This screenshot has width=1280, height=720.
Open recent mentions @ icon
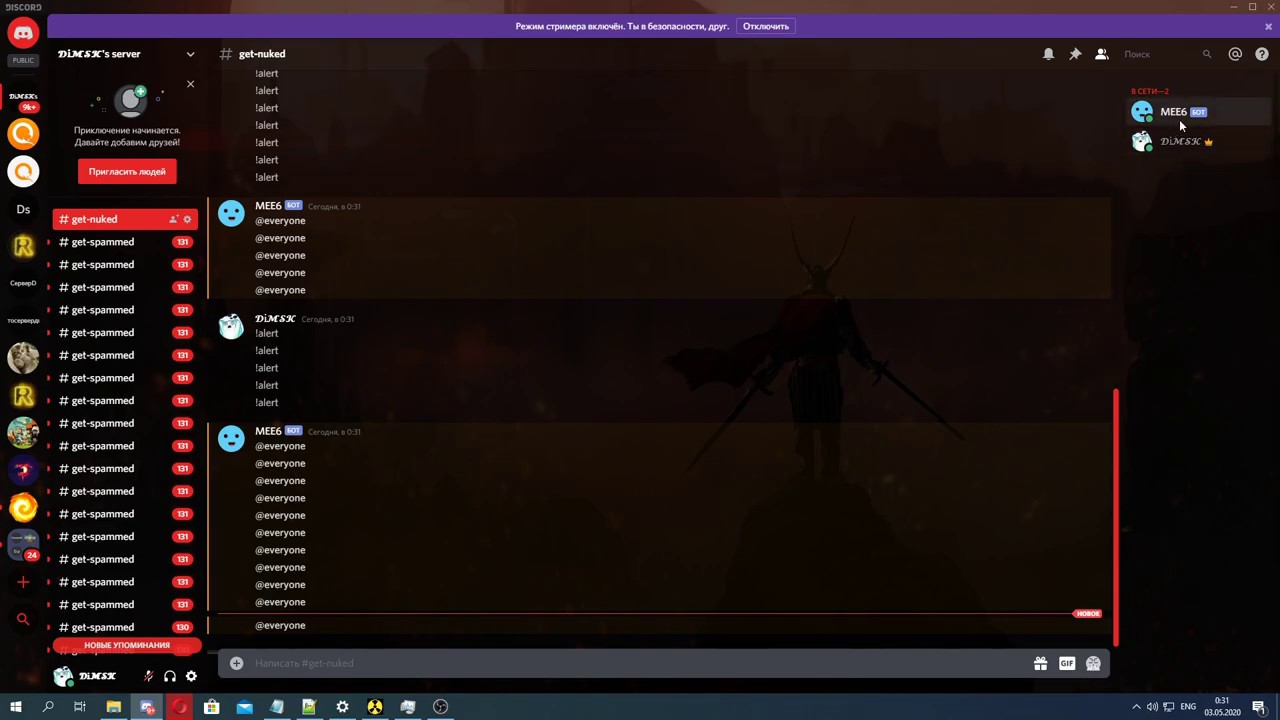(x=1235, y=54)
